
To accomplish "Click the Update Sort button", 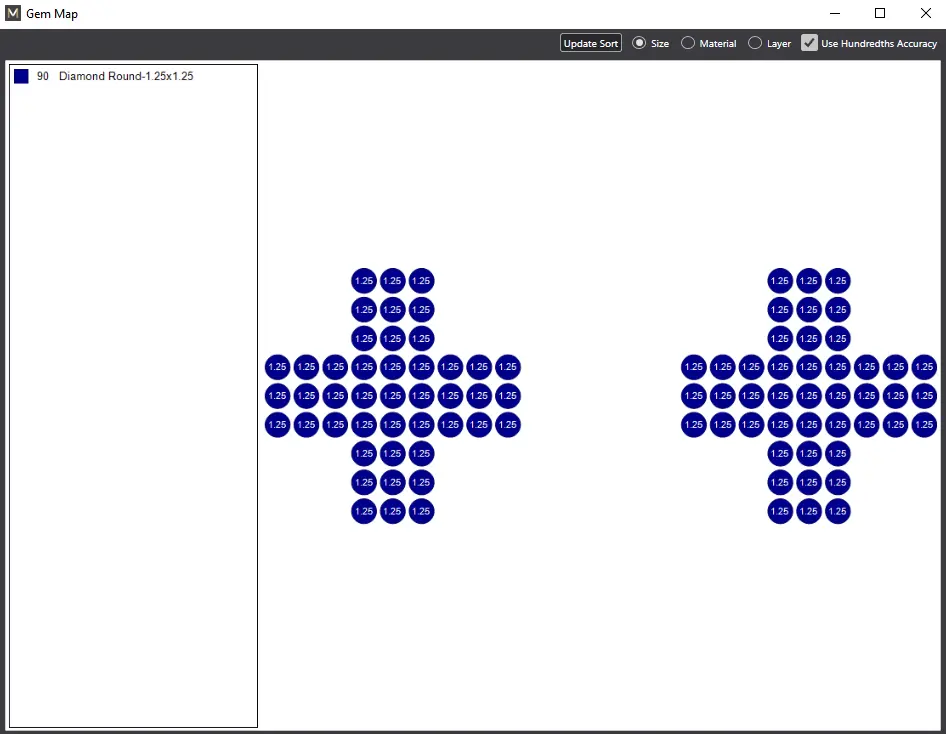I will [591, 43].
